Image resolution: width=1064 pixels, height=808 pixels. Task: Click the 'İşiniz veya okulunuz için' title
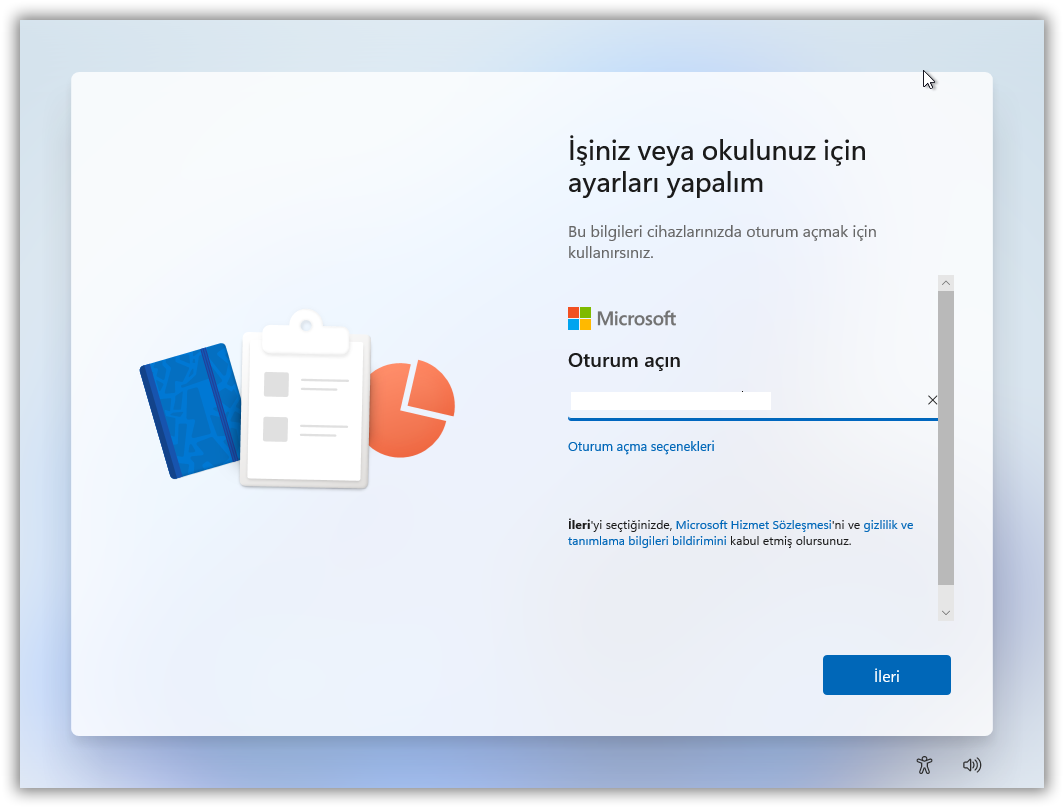pos(717,166)
